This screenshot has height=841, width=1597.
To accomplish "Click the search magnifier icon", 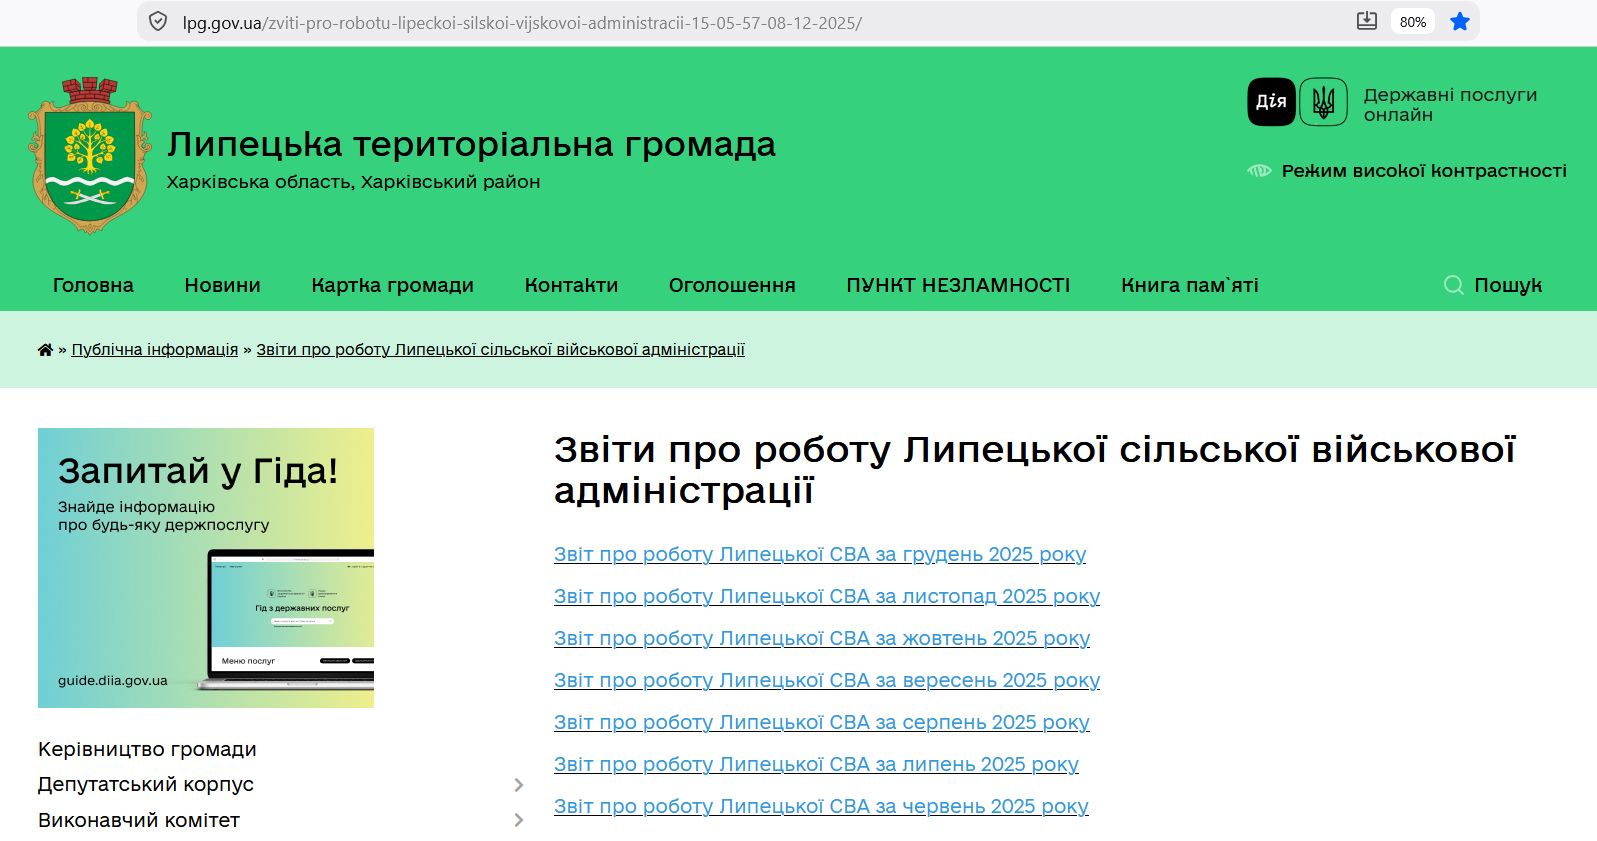I will tap(1454, 285).
